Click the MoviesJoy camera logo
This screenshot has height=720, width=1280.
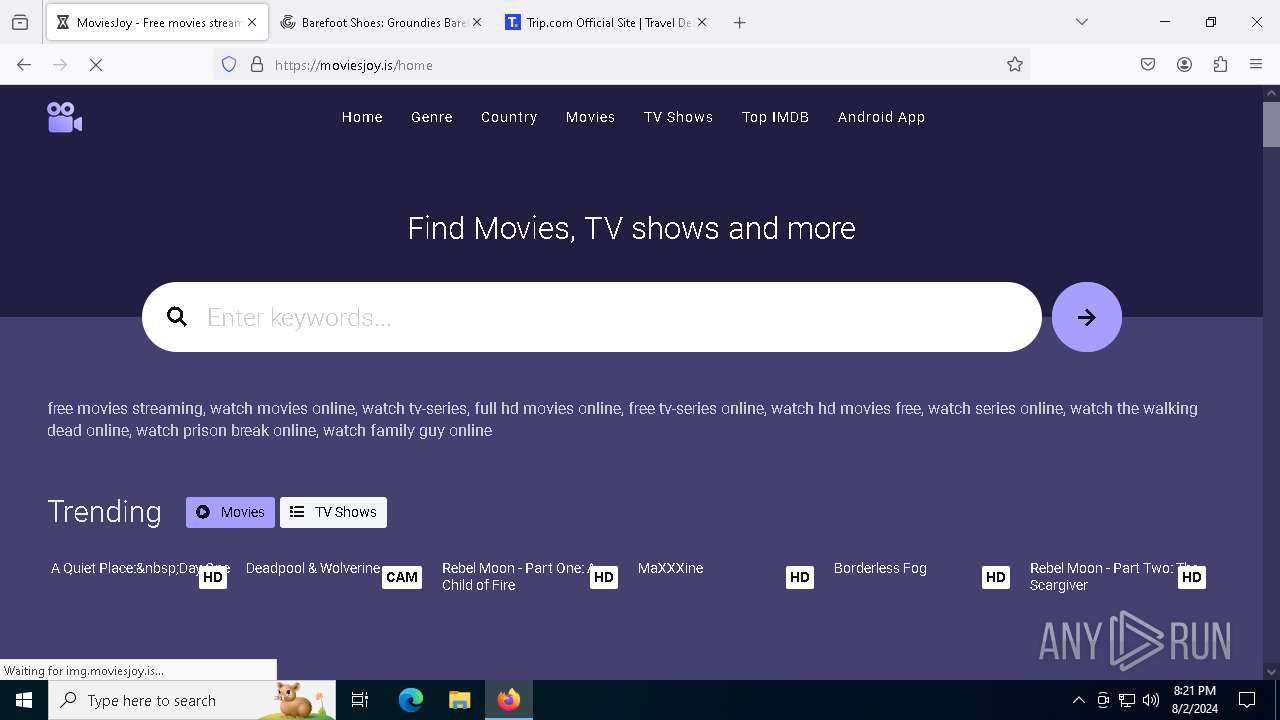pyautogui.click(x=65, y=117)
